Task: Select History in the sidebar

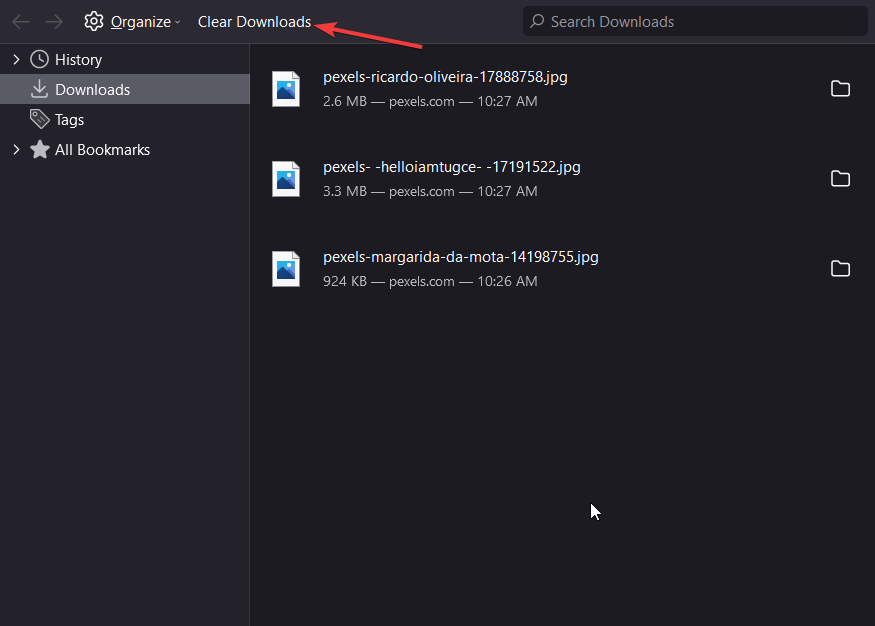Action: (78, 60)
